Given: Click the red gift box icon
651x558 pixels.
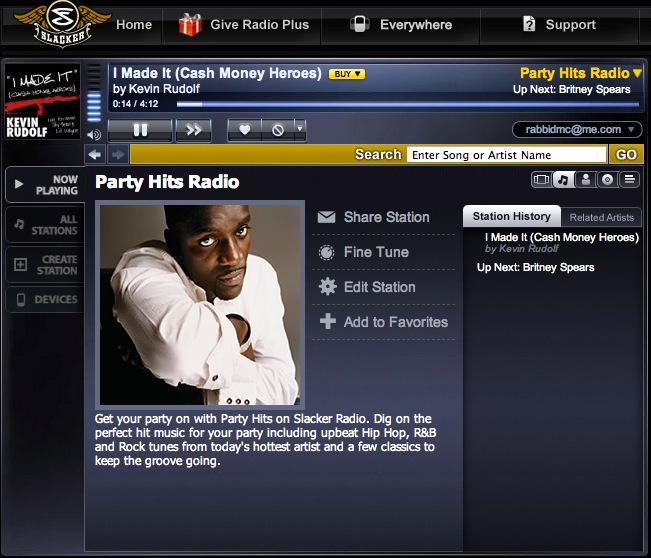Looking at the screenshot, I should point(190,24).
